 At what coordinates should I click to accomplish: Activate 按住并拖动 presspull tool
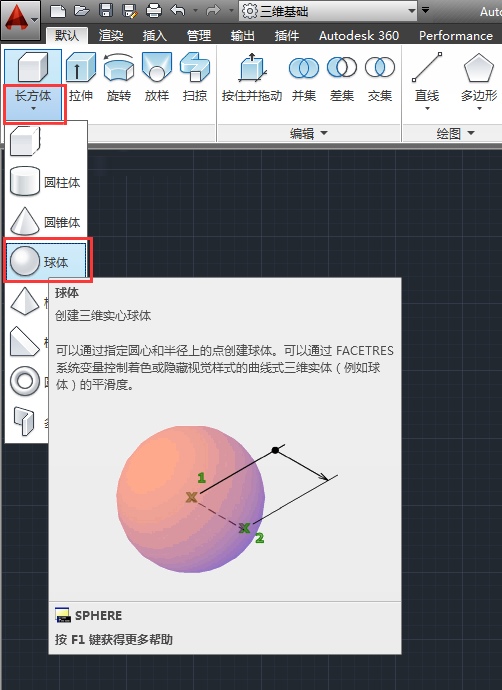point(252,77)
